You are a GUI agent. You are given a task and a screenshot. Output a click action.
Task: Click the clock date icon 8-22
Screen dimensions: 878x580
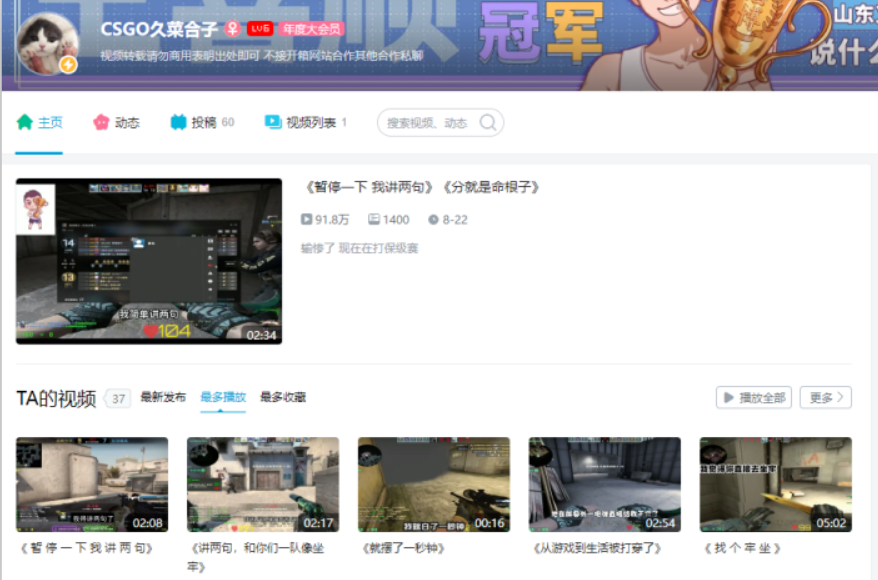tap(433, 220)
